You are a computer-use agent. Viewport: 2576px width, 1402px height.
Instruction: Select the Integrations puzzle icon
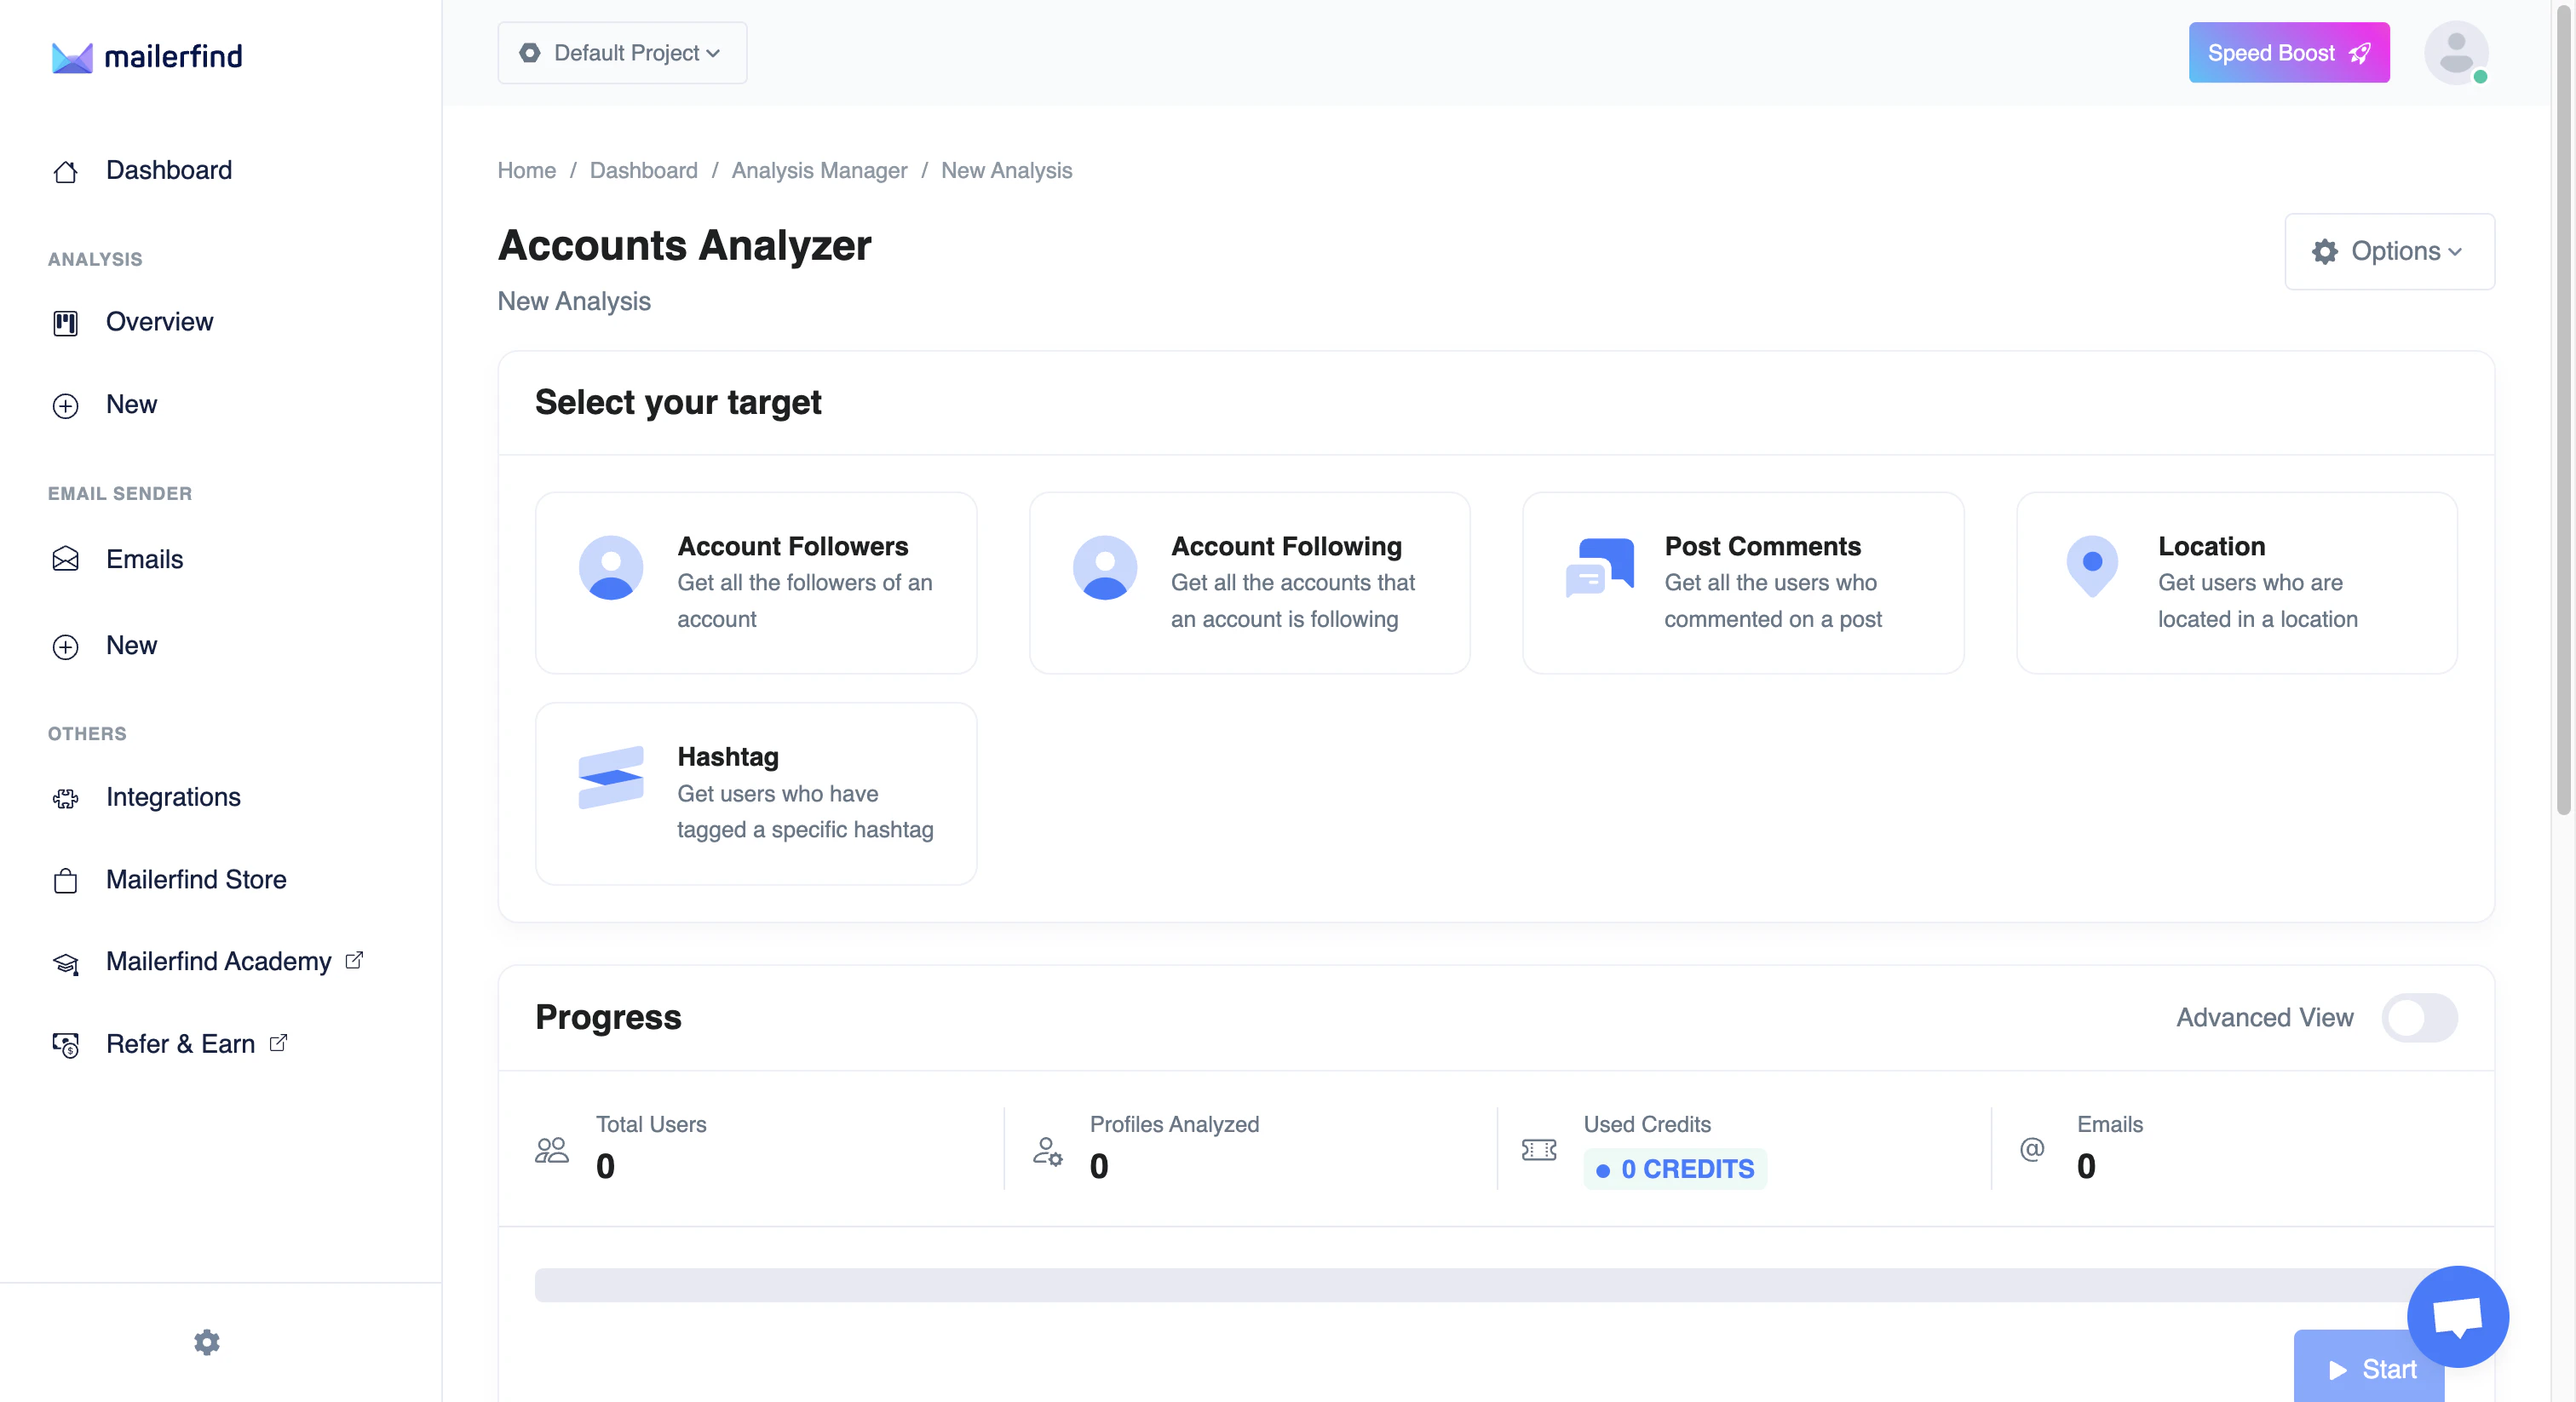tap(65, 797)
